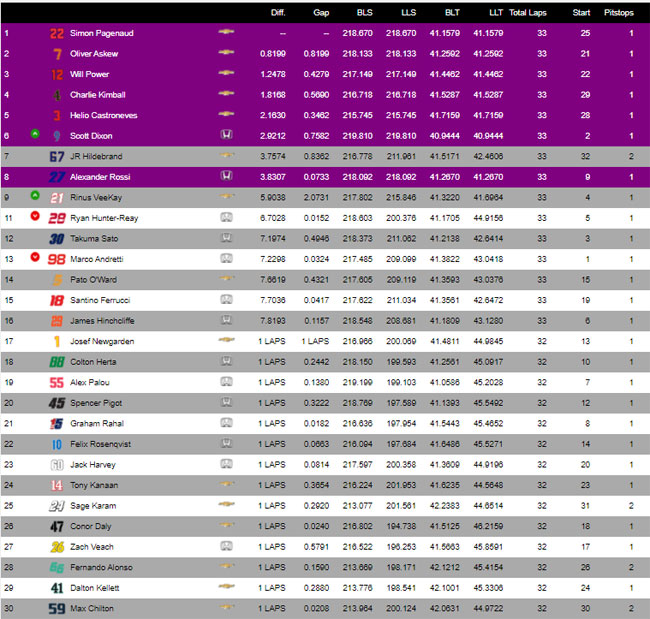
Task: Click the Diff. column header
Action: [278, 13]
